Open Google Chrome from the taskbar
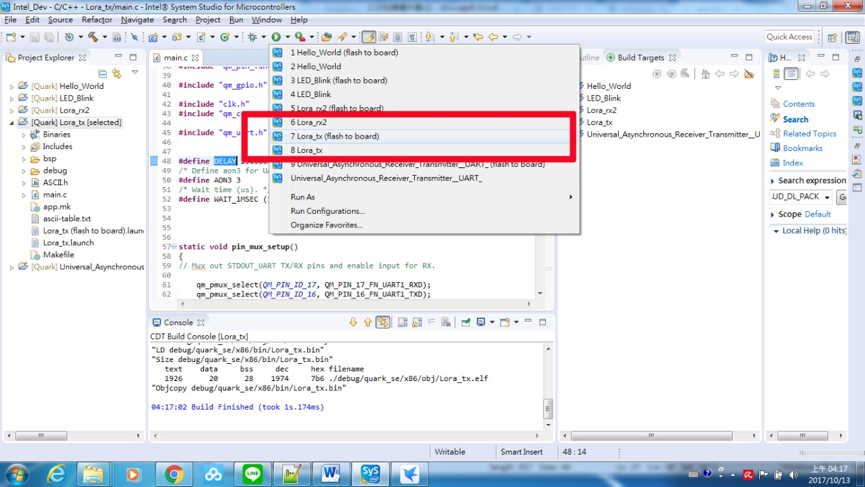Screen dimensions: 865x487 click(174, 474)
